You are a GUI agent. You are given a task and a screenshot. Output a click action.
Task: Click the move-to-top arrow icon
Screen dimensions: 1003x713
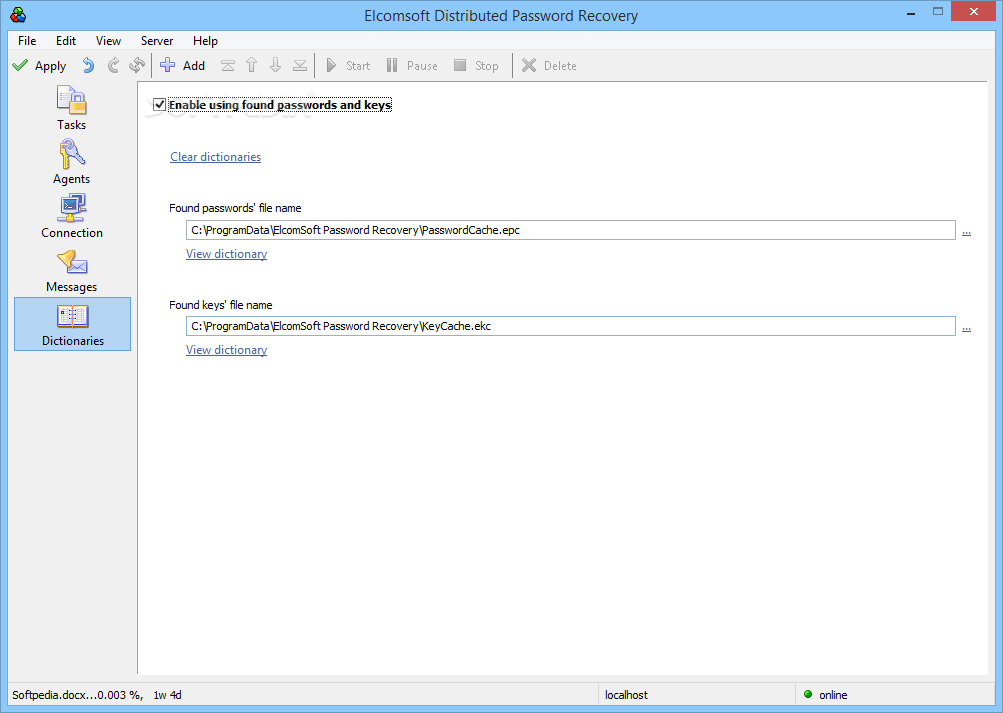(x=228, y=65)
